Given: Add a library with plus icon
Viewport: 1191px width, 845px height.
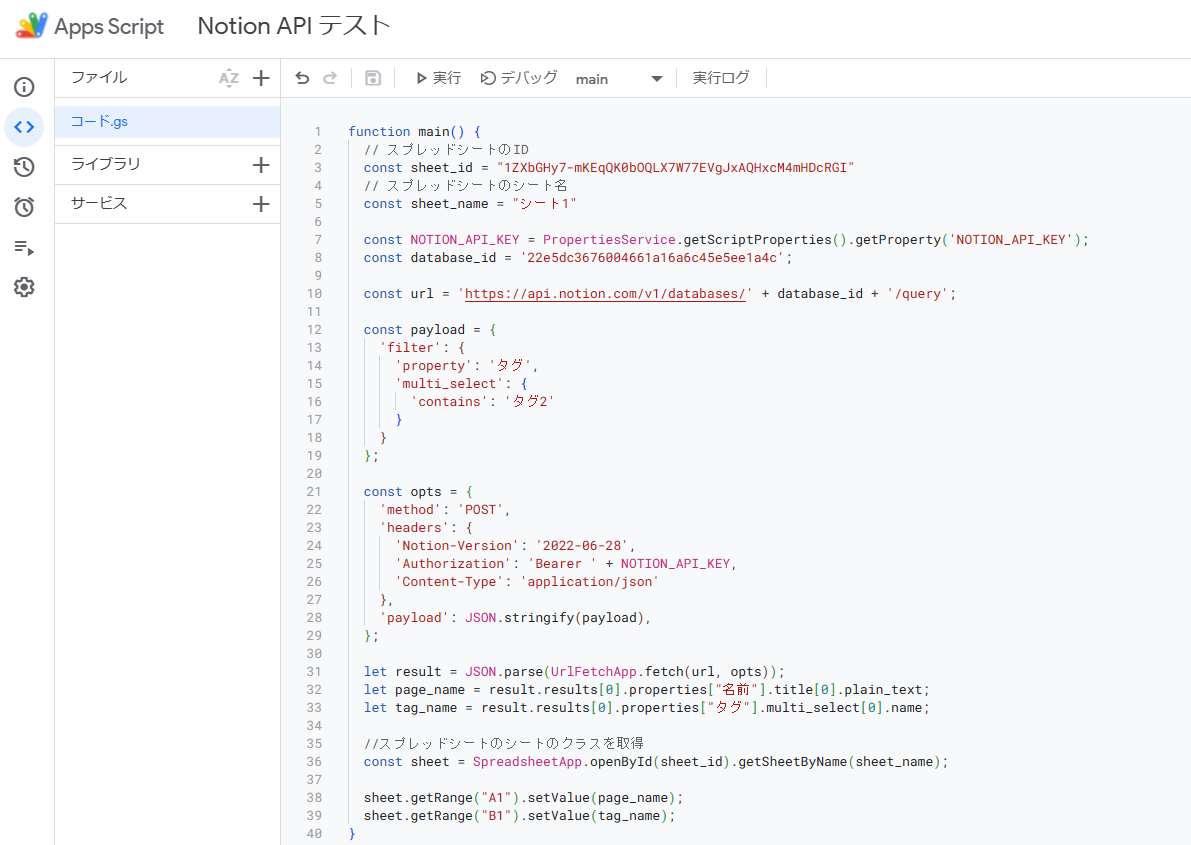Looking at the screenshot, I should click(261, 165).
